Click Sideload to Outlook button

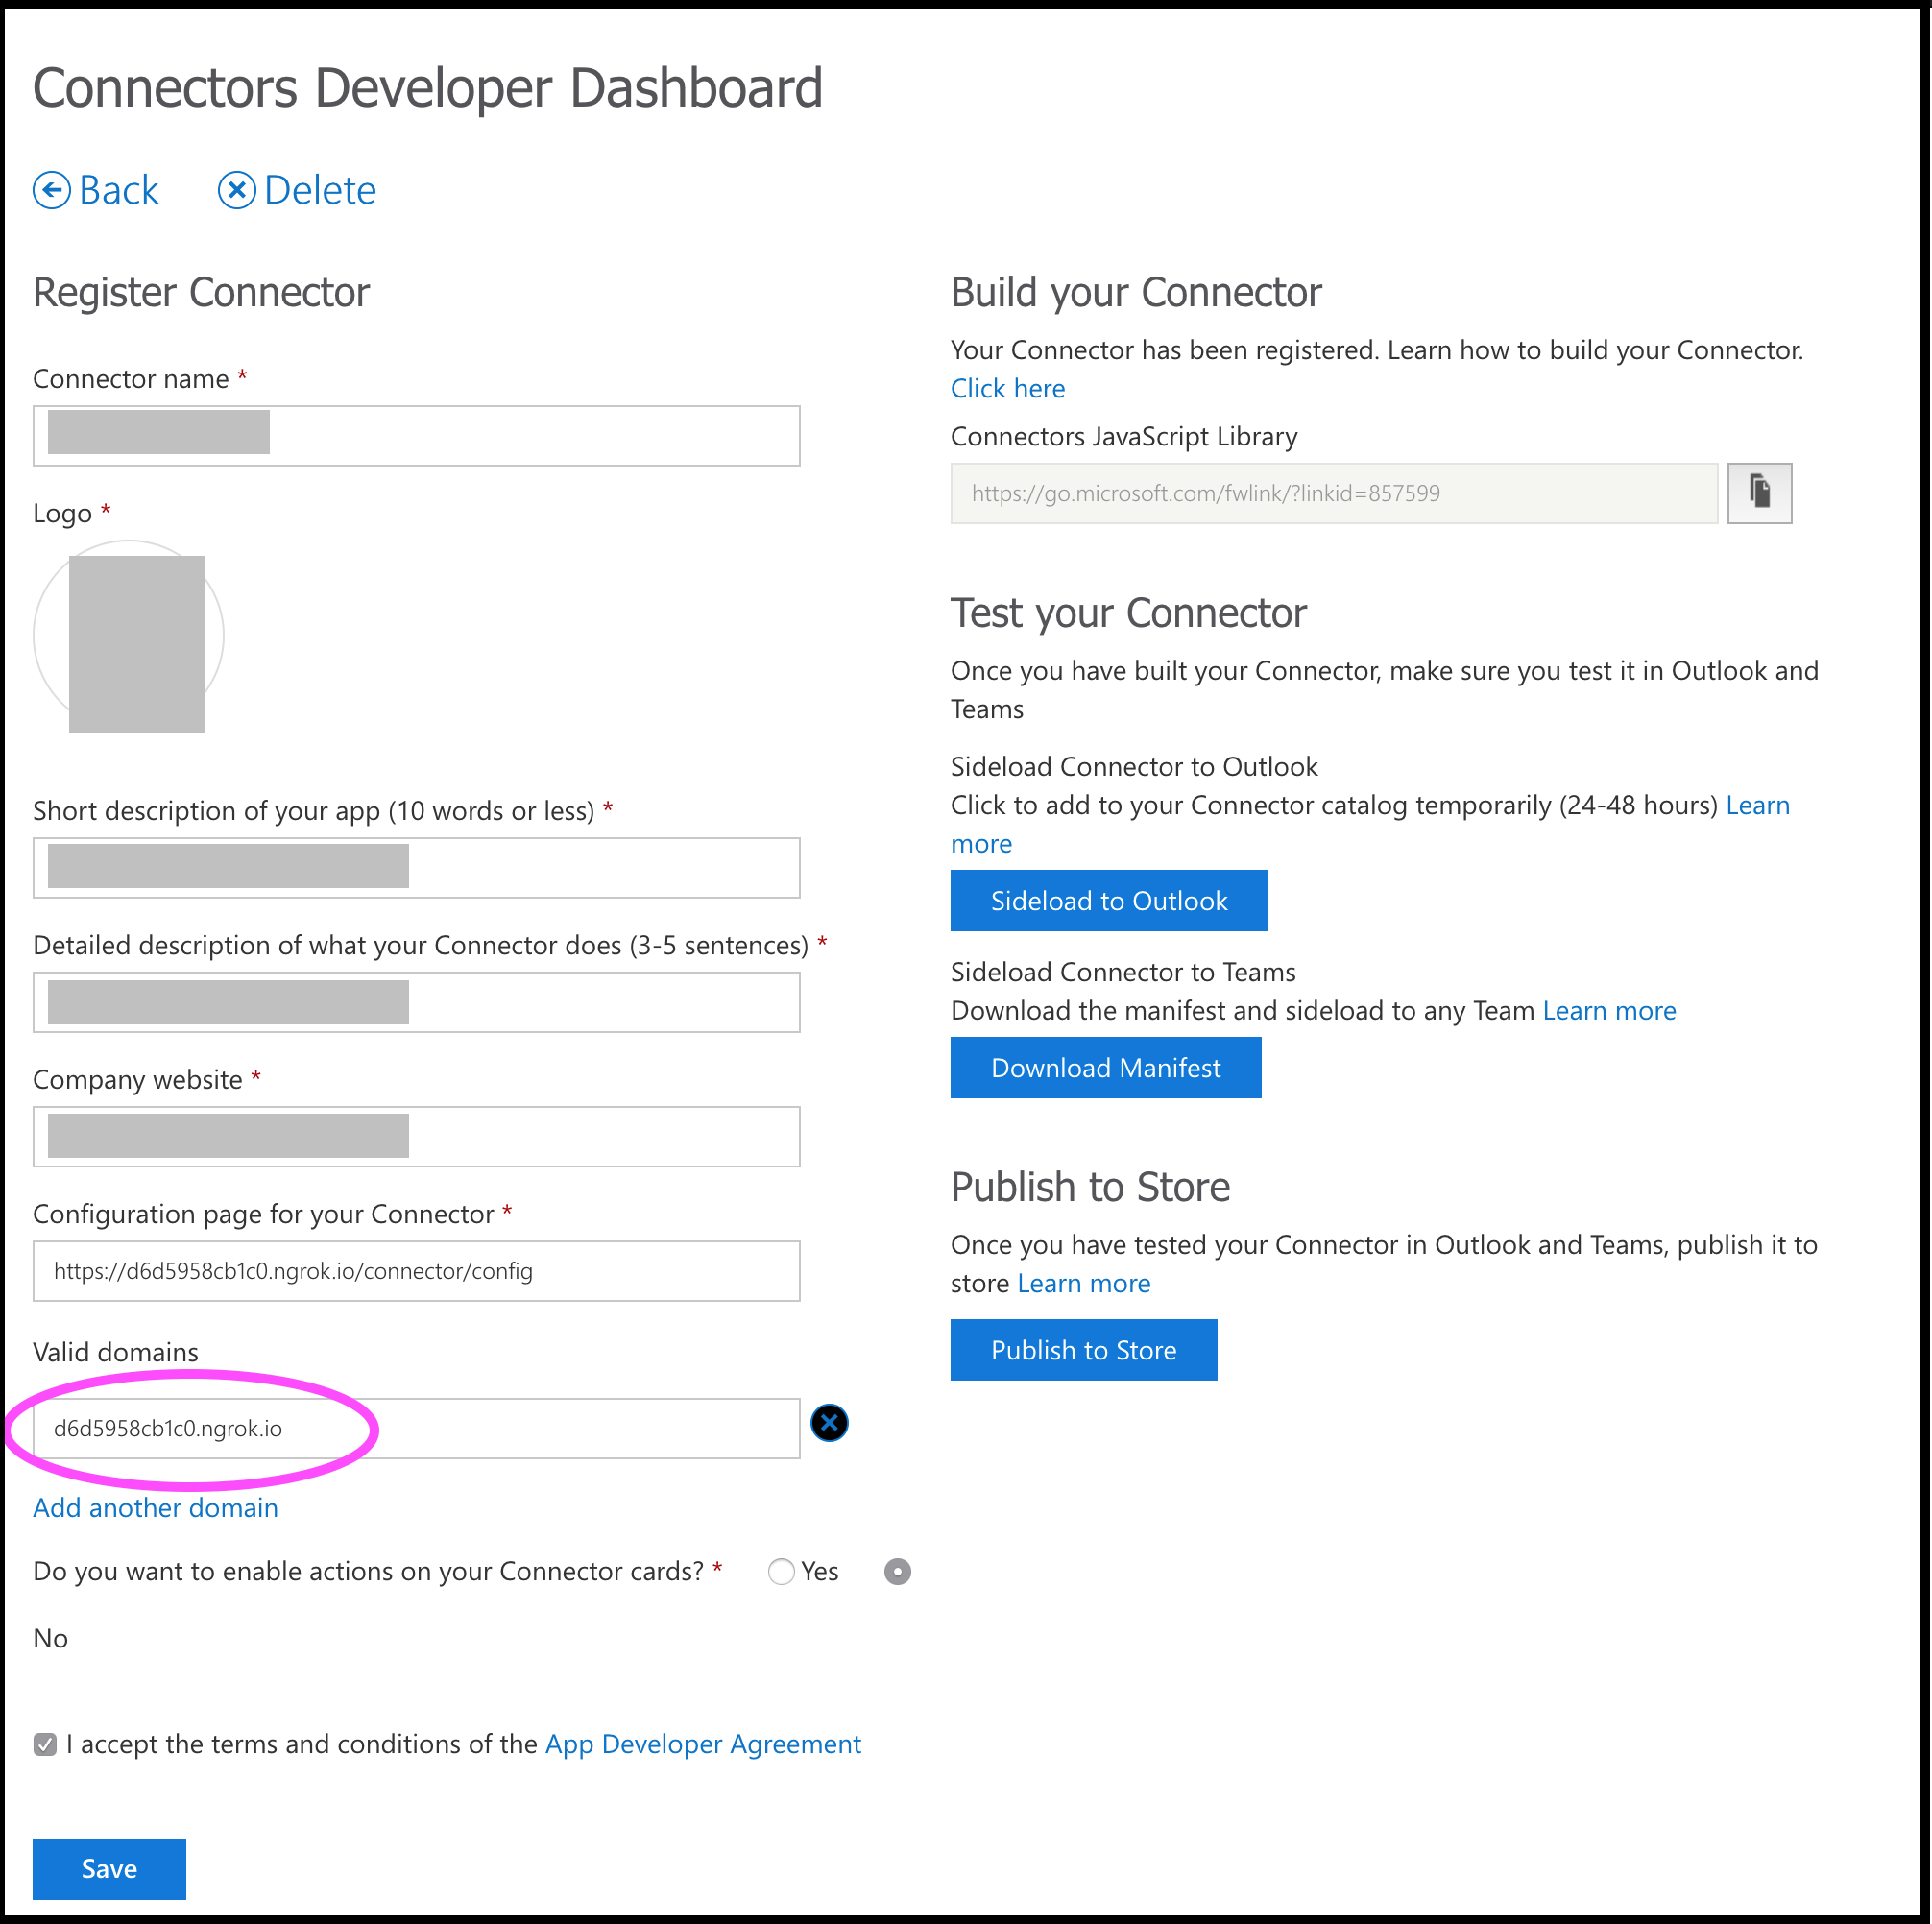tap(1108, 900)
